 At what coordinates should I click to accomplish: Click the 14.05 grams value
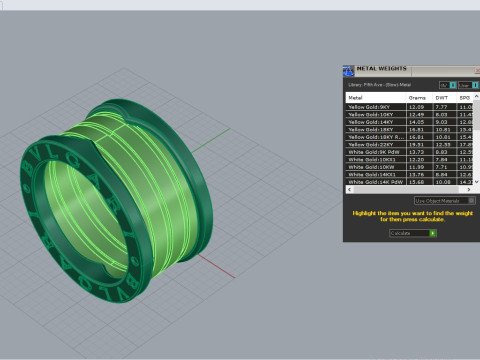(x=416, y=122)
